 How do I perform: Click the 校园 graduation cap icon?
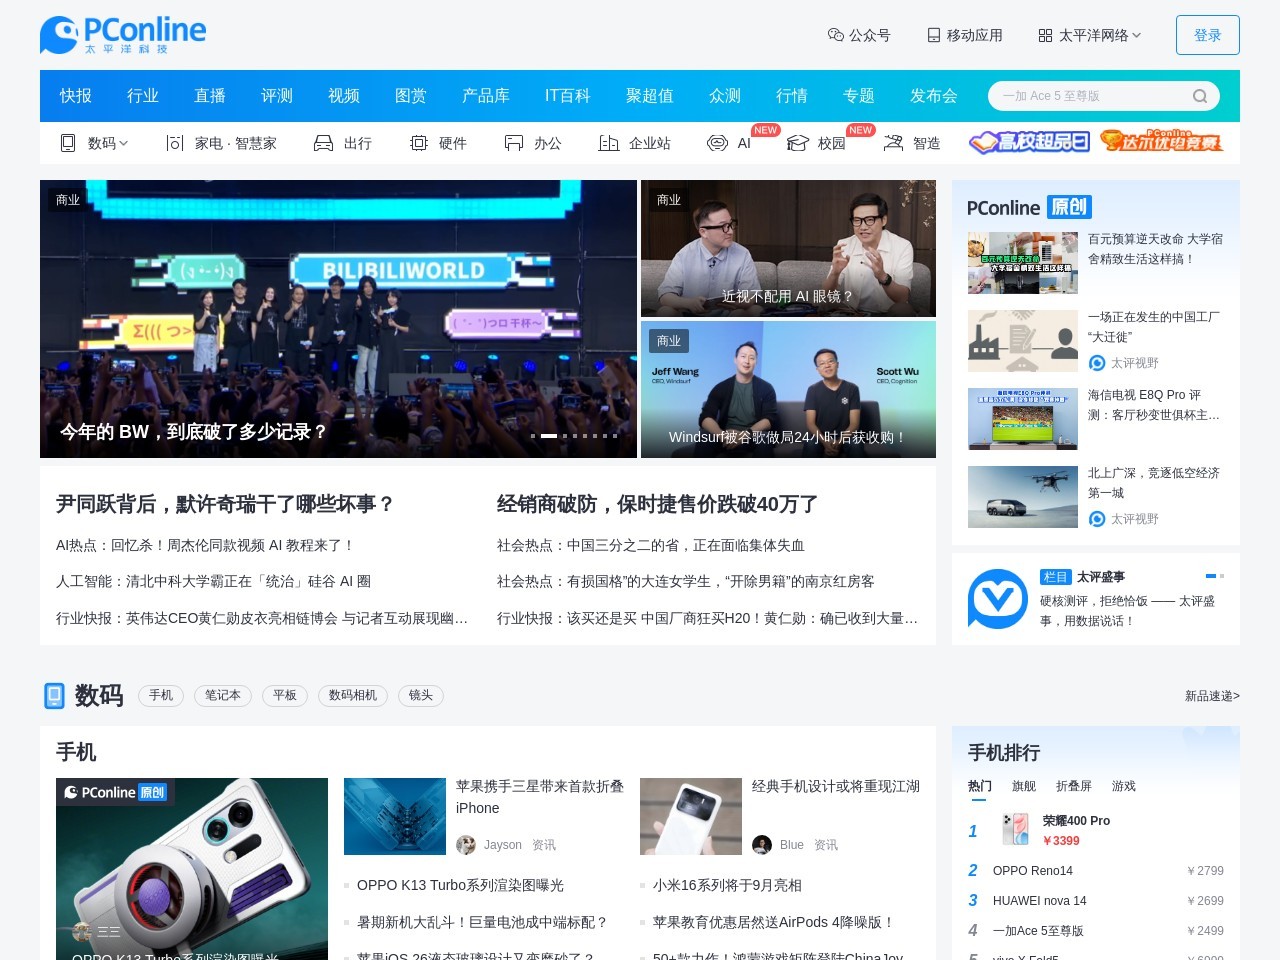pos(797,143)
